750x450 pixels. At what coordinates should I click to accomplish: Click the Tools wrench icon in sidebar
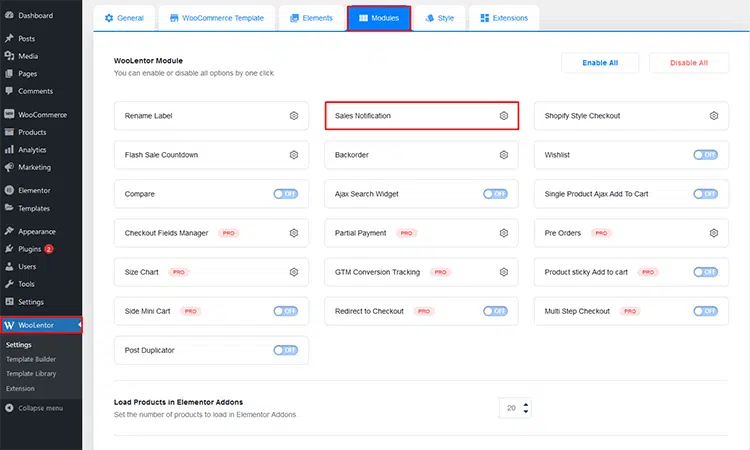click(9, 284)
